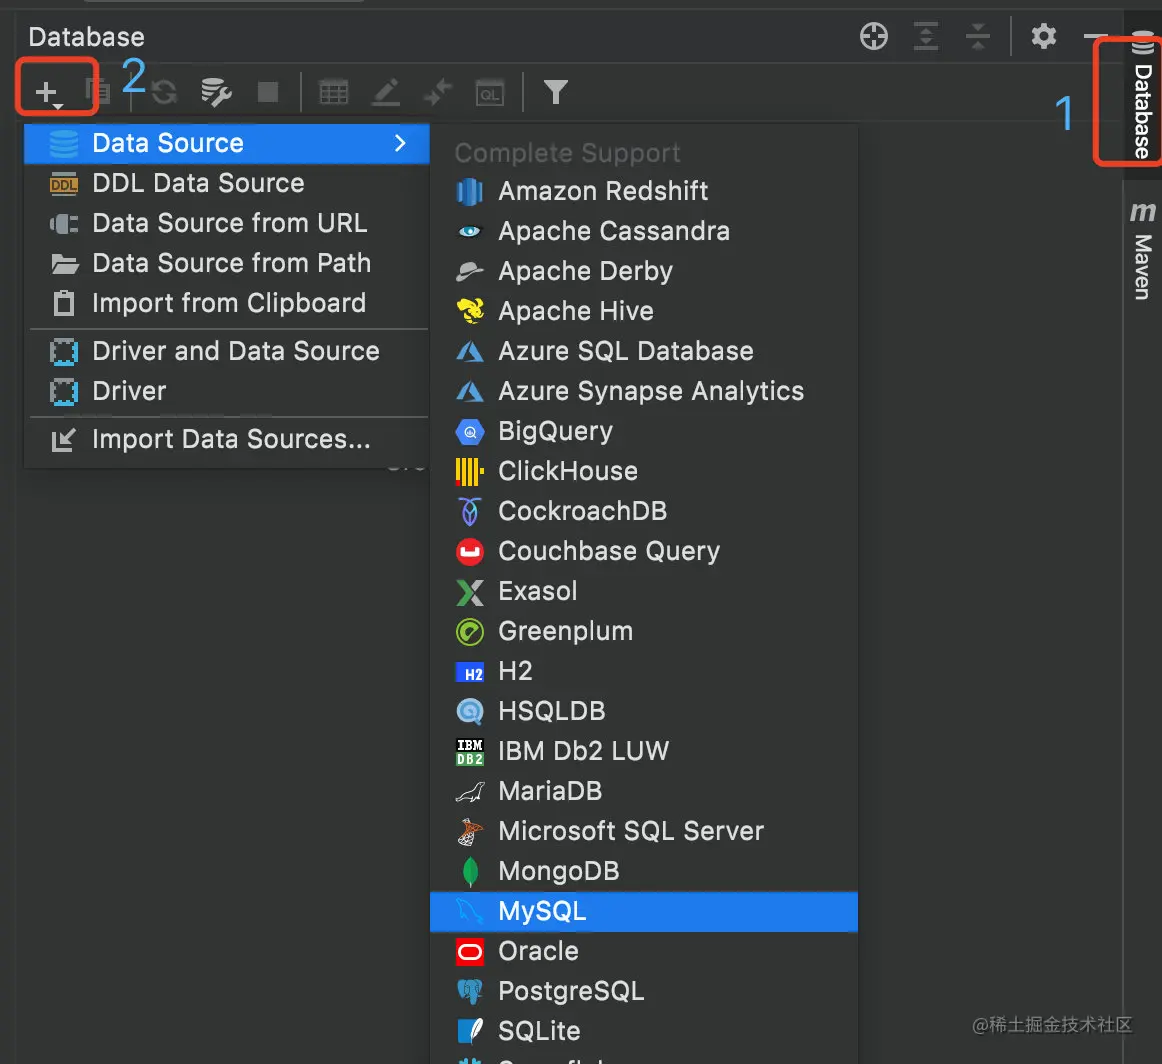Click the crosshair Select Opened File icon

874,36
